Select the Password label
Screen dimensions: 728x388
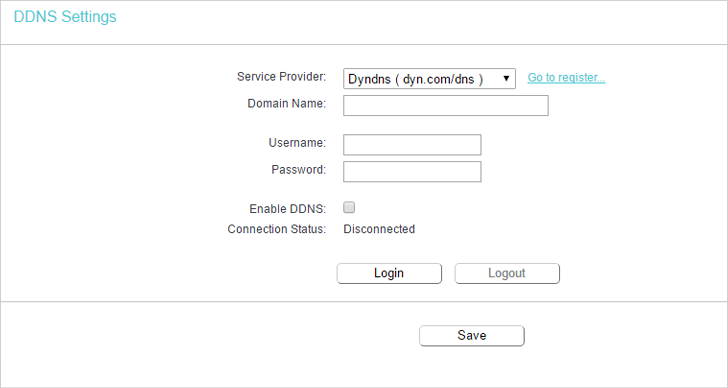point(299,170)
